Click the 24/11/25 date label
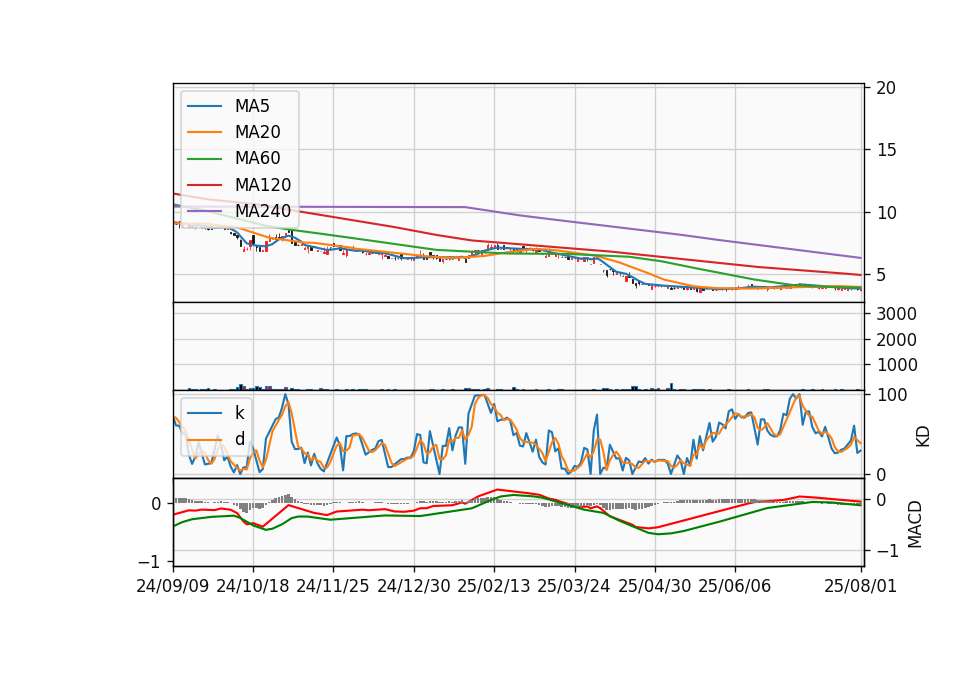Screen dimensions: 960x690 tap(333, 586)
